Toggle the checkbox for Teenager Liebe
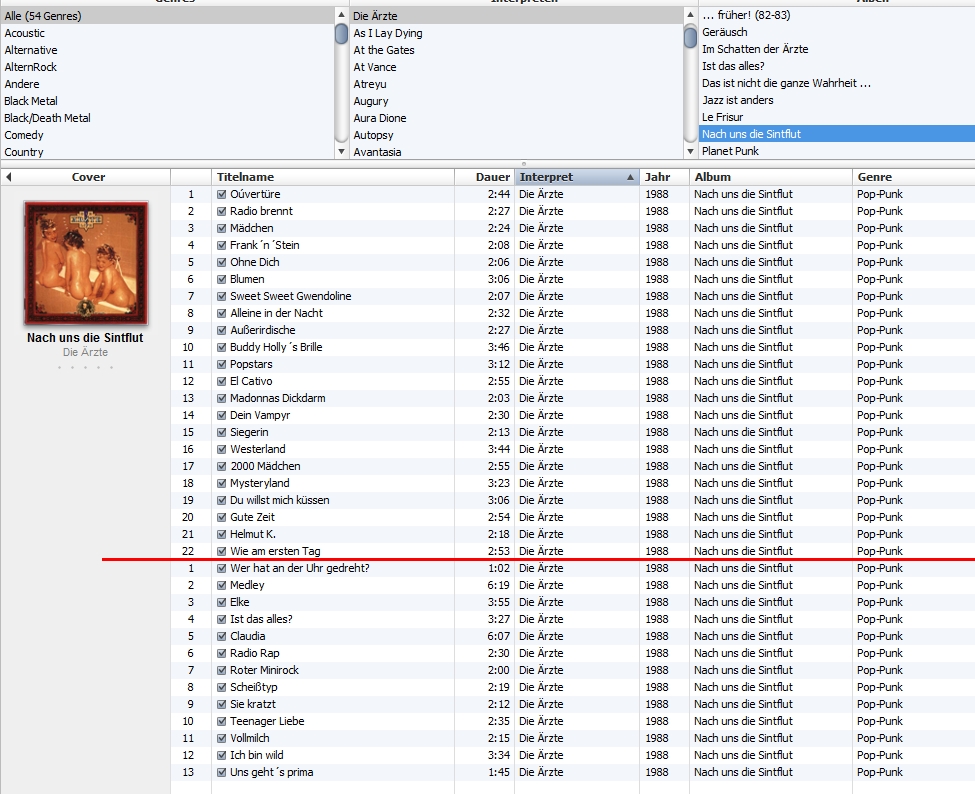This screenshot has height=794, width=975. click(221, 721)
